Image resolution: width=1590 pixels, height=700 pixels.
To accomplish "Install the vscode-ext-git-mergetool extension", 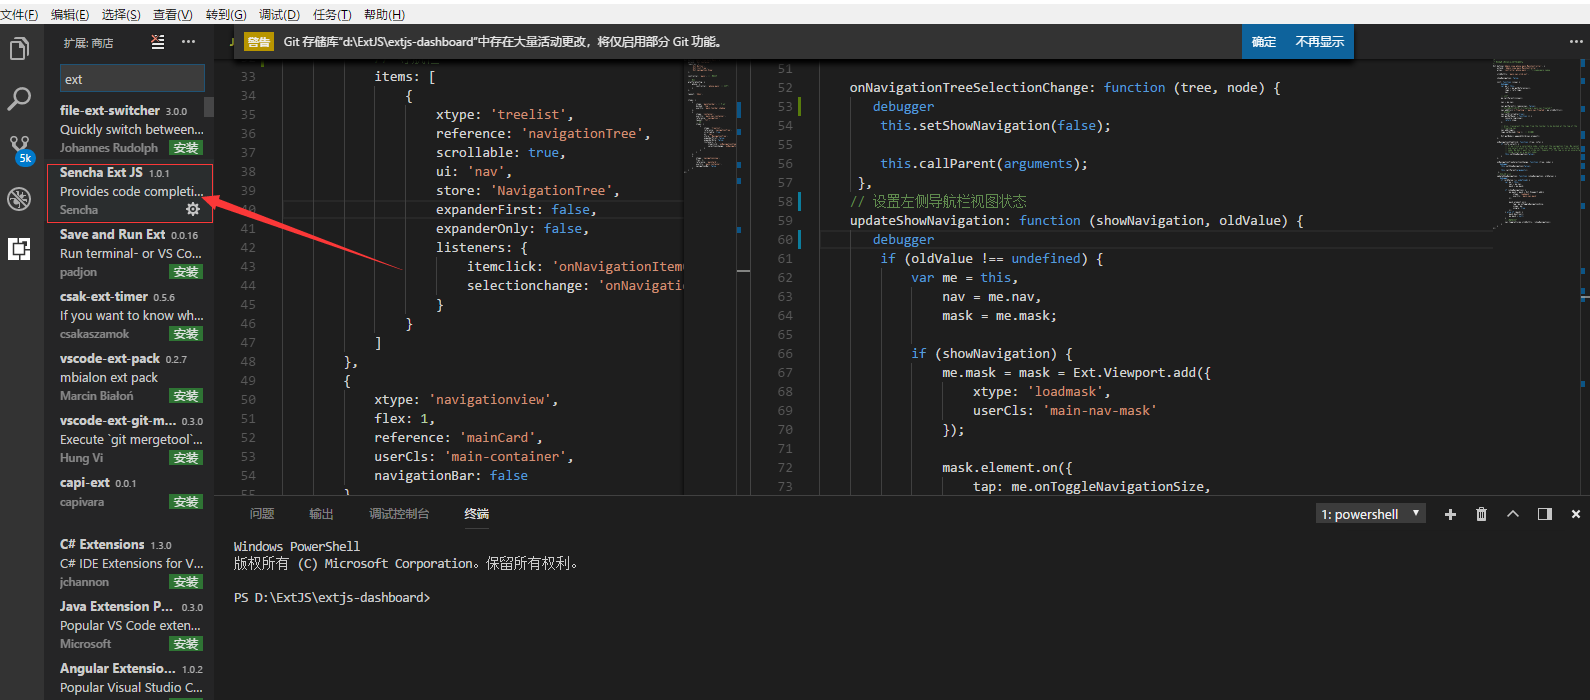I will pyautogui.click(x=186, y=458).
